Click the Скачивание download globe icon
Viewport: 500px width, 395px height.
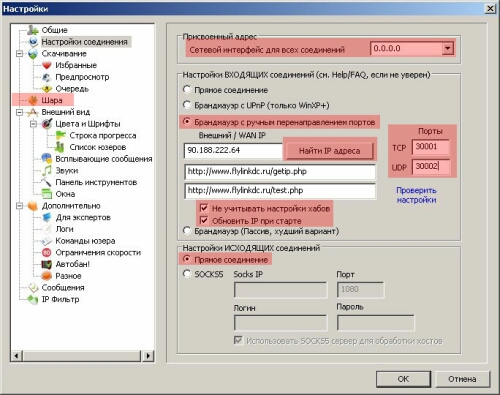(x=33, y=54)
